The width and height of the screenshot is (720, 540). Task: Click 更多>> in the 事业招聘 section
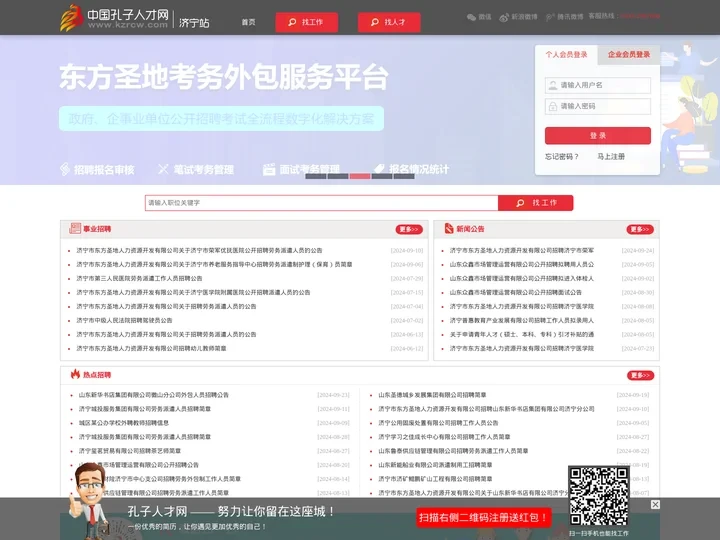click(x=409, y=229)
